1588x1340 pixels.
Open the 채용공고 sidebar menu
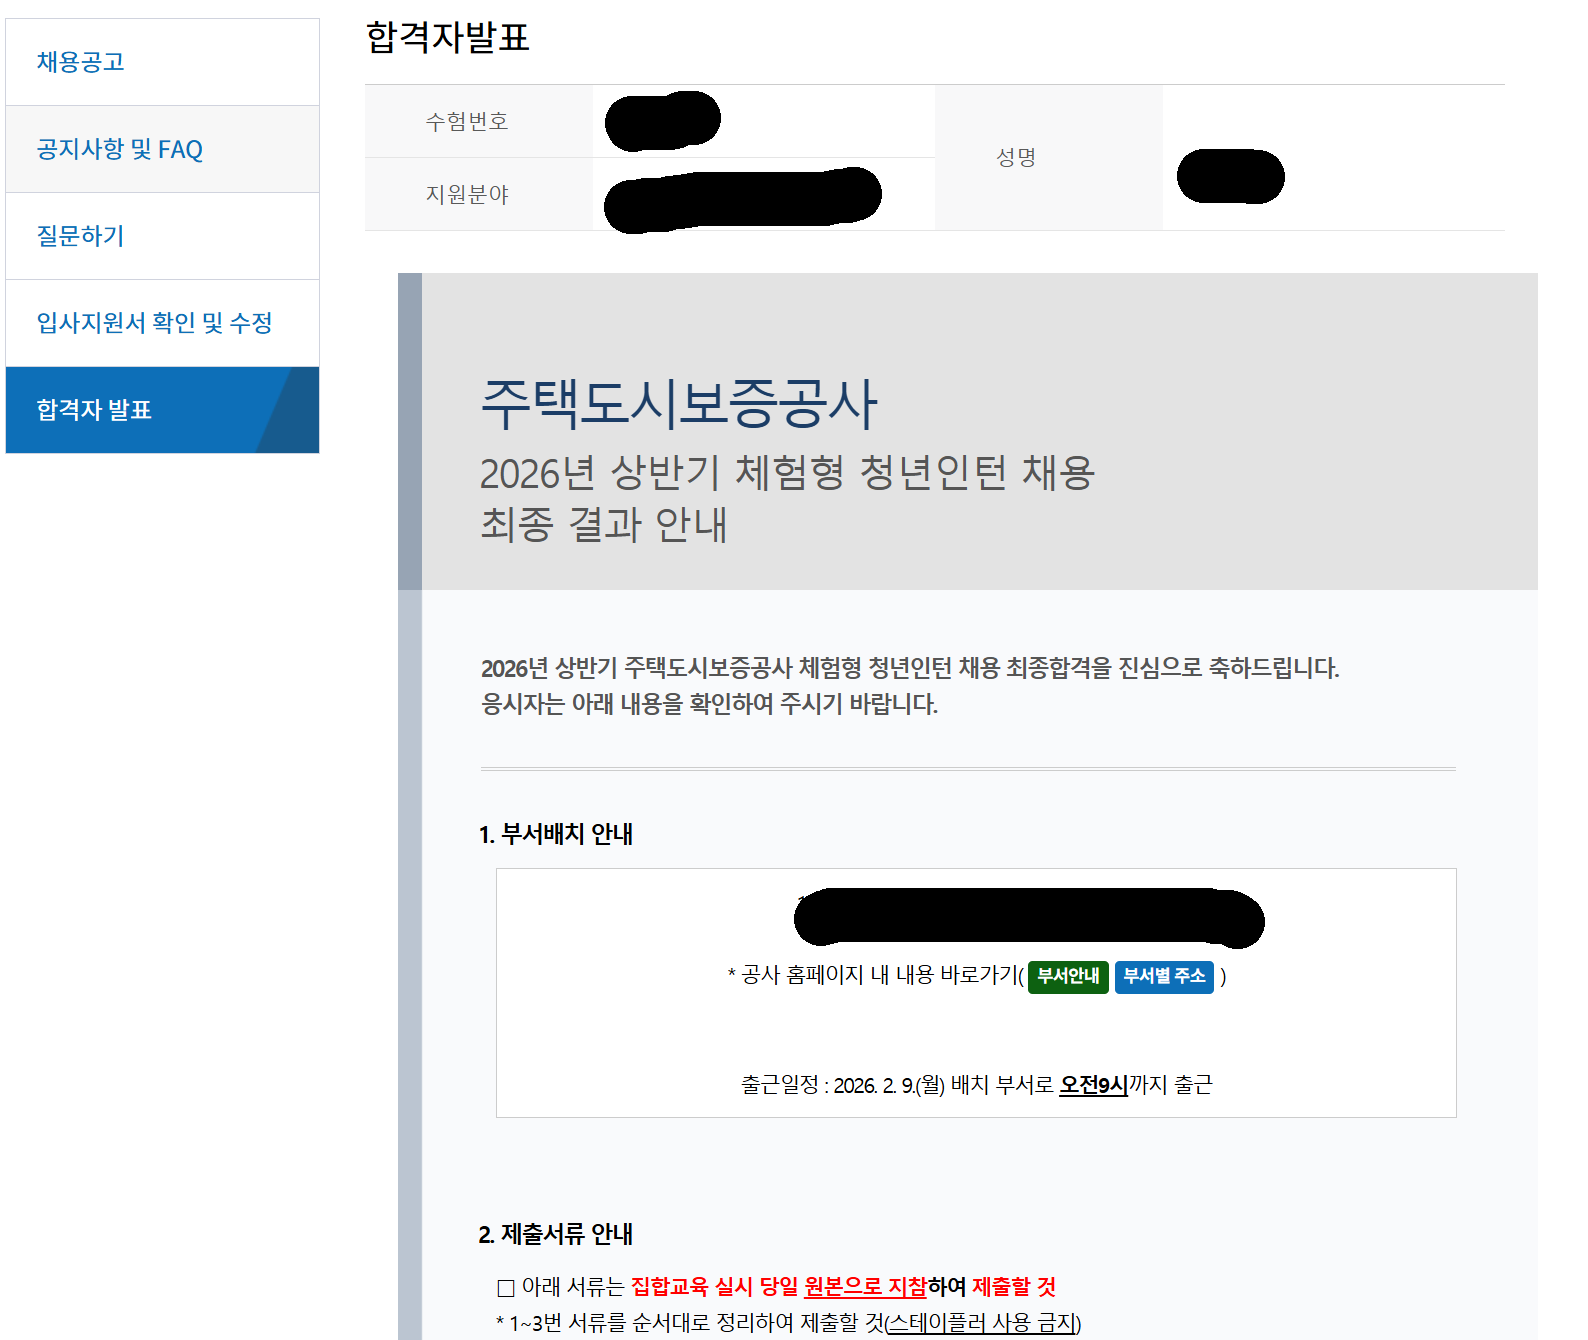(x=81, y=62)
